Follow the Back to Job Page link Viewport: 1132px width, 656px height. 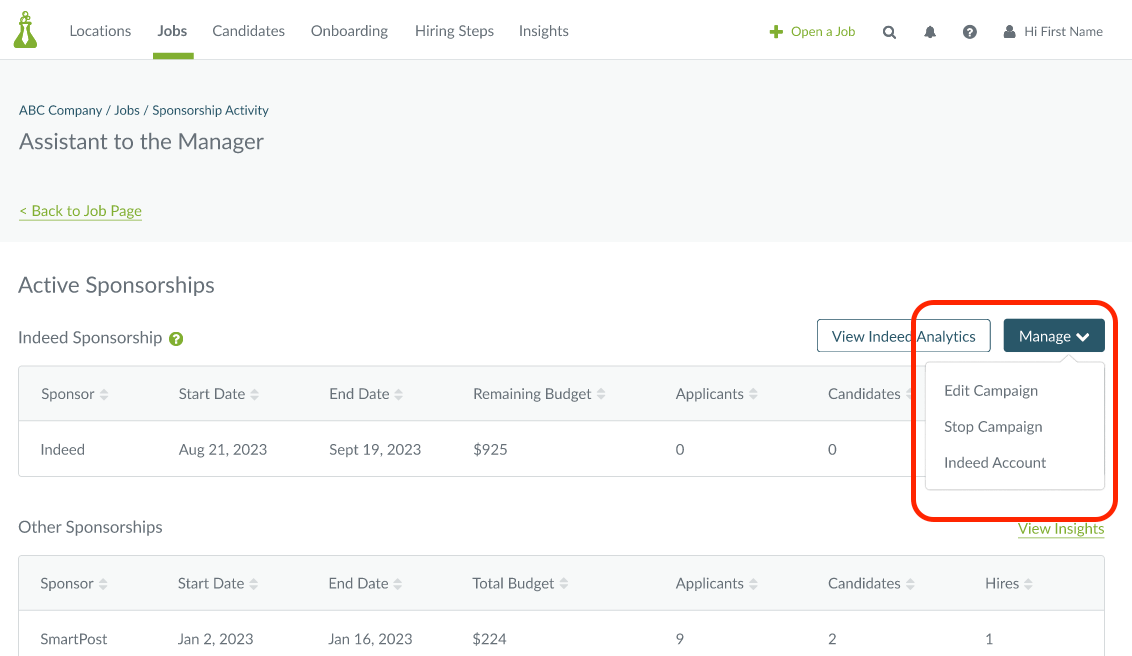click(80, 211)
